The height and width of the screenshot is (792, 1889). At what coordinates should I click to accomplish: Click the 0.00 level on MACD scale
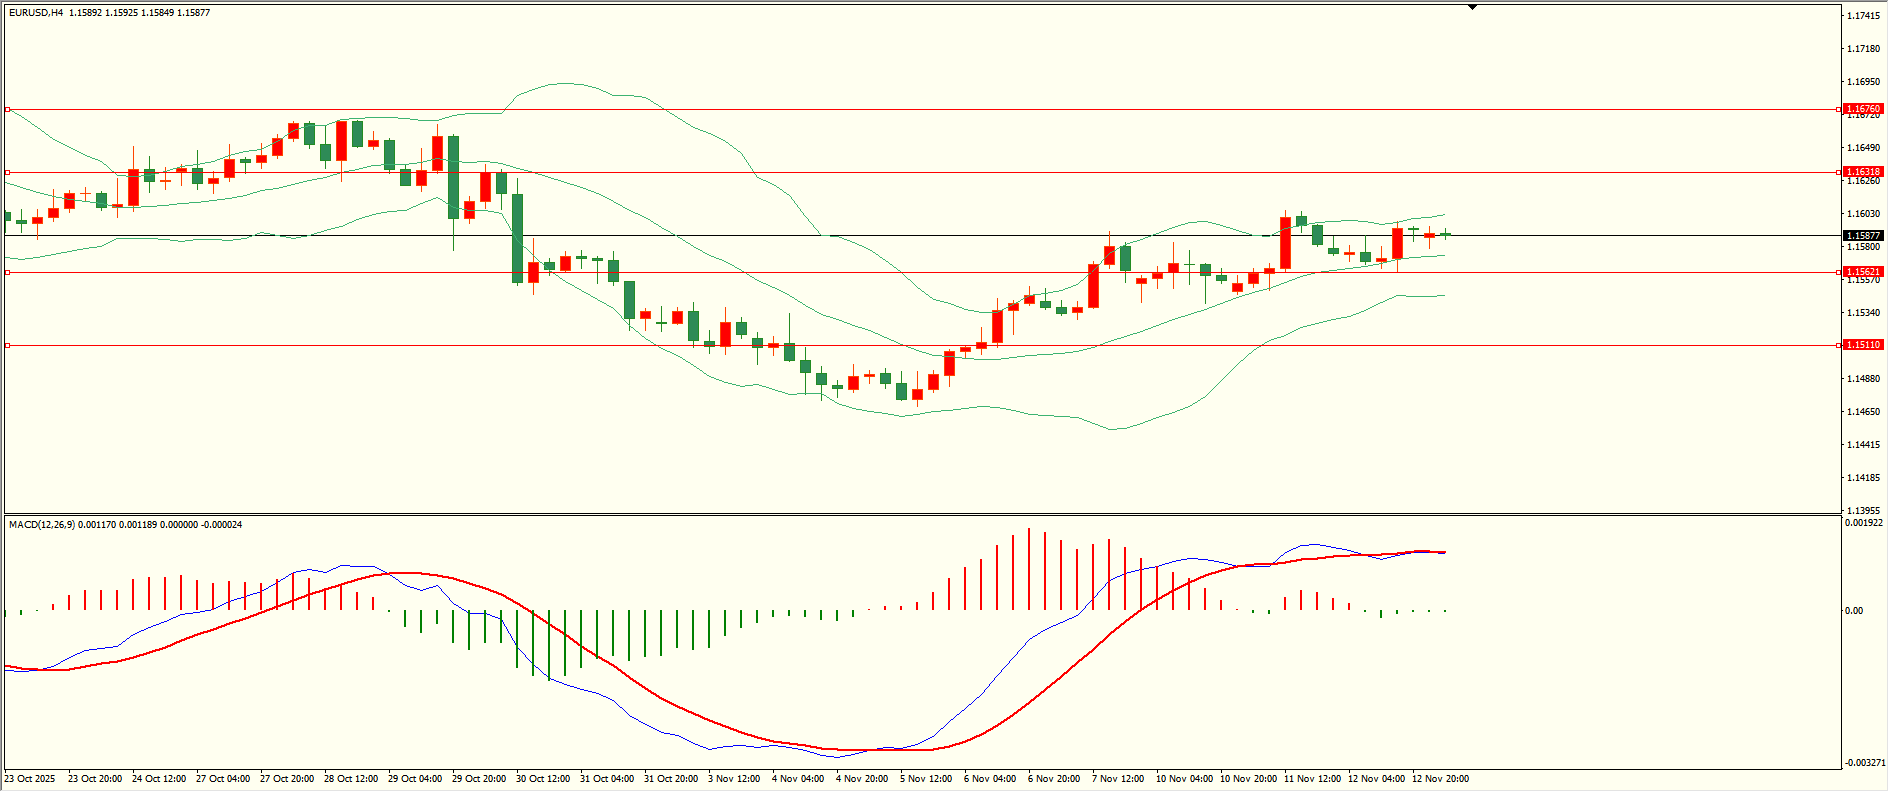click(x=1854, y=611)
